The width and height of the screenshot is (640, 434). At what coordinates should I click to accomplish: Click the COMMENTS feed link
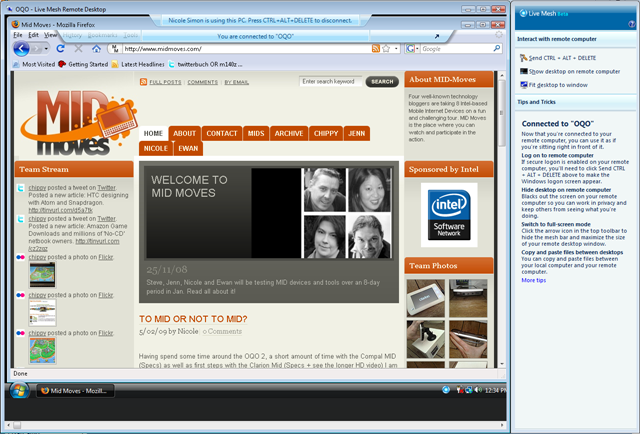[202, 82]
